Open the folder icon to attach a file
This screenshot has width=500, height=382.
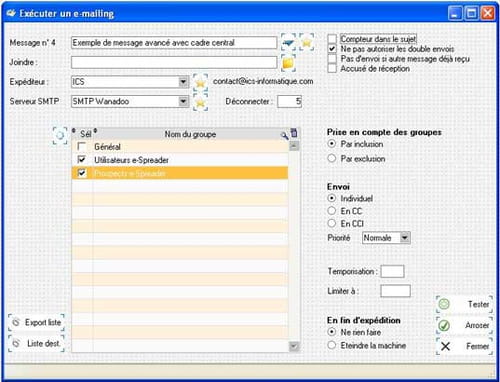click(x=288, y=63)
